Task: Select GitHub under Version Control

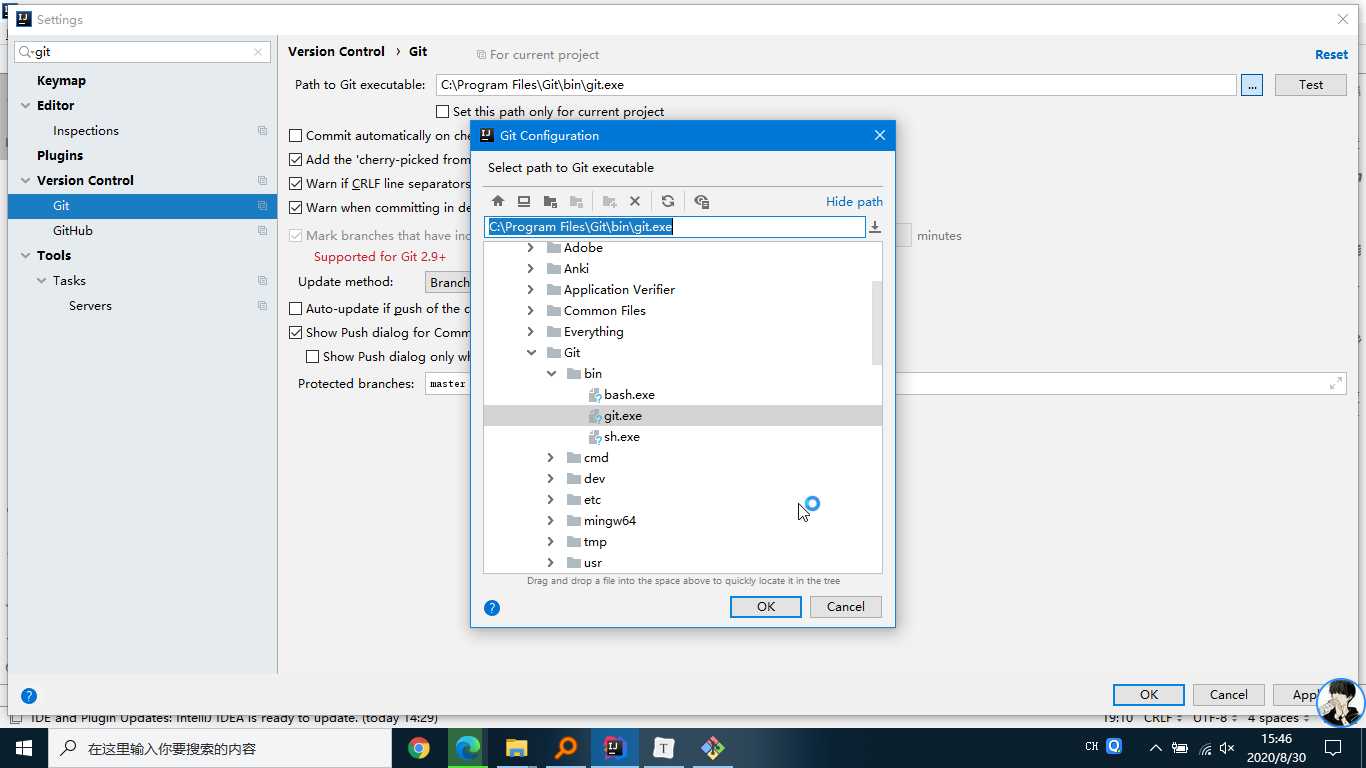Action: pos(73,231)
